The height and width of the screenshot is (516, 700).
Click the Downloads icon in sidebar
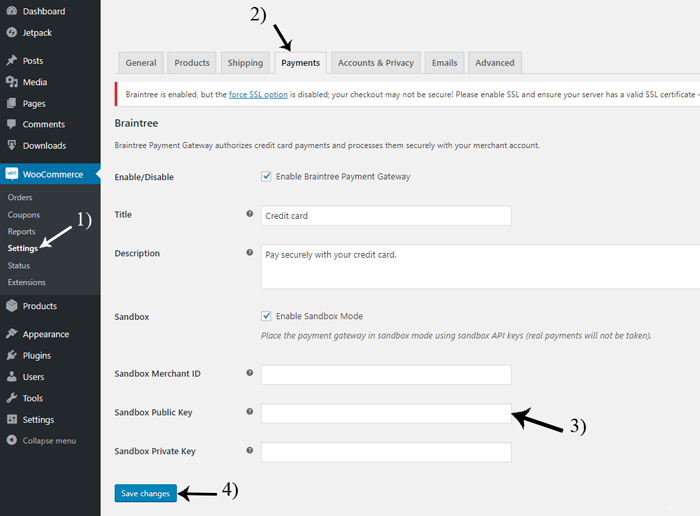[x=12, y=145]
